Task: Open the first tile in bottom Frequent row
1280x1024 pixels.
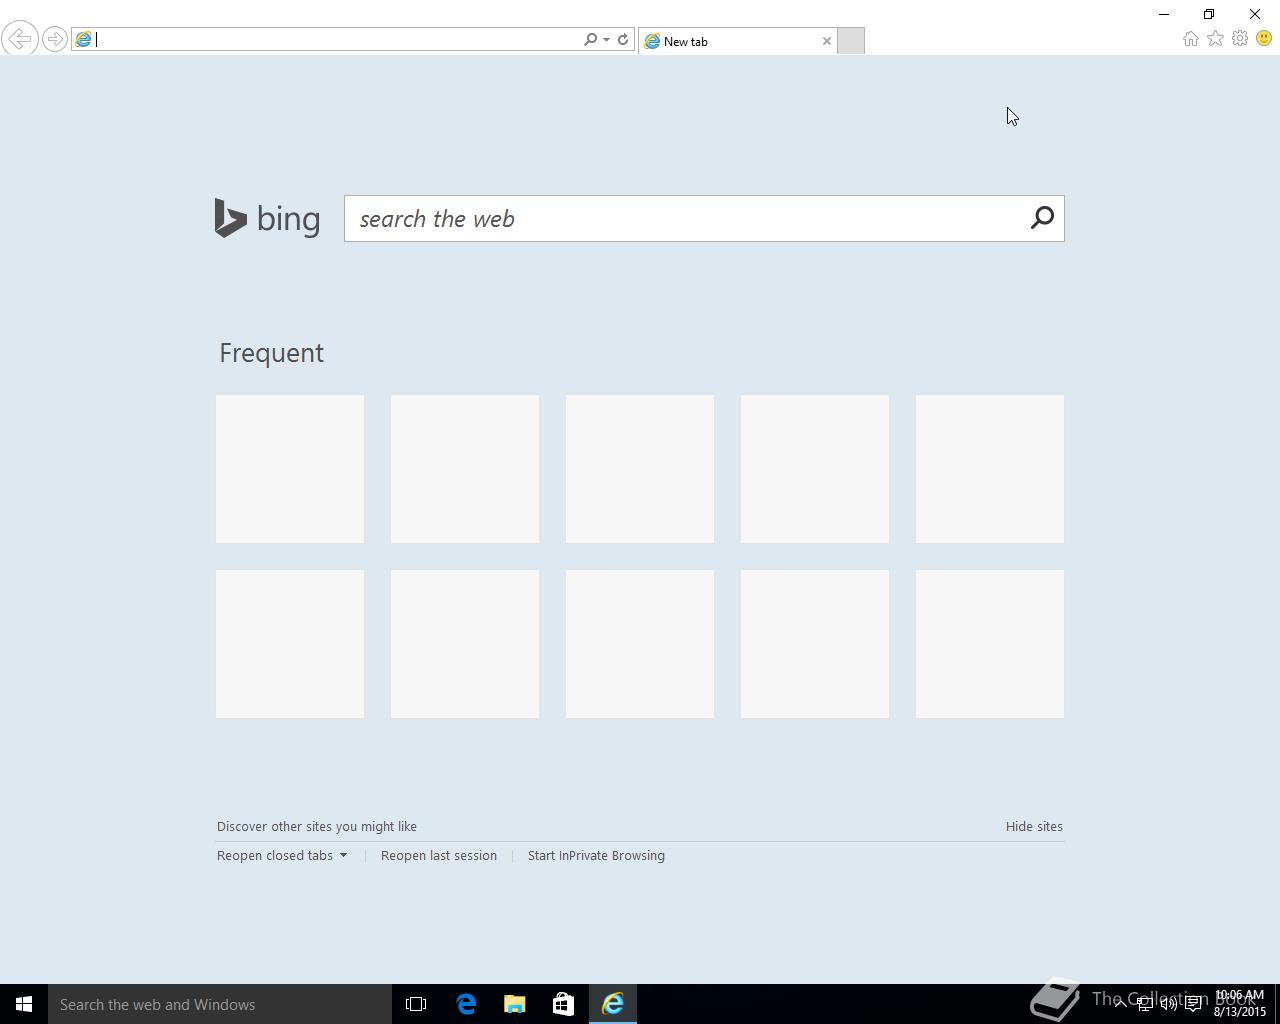Action: [290, 644]
